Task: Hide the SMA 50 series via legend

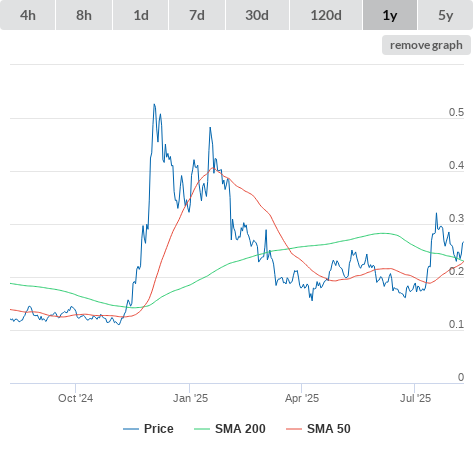Action: (318, 429)
